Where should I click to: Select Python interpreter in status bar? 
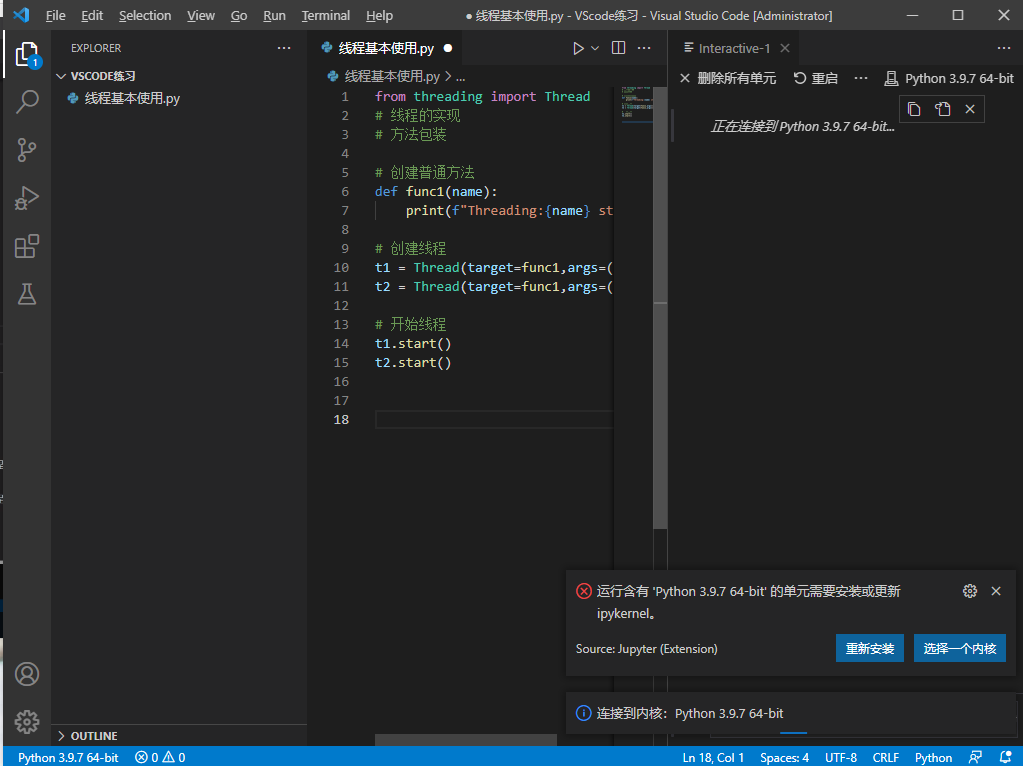(x=68, y=758)
